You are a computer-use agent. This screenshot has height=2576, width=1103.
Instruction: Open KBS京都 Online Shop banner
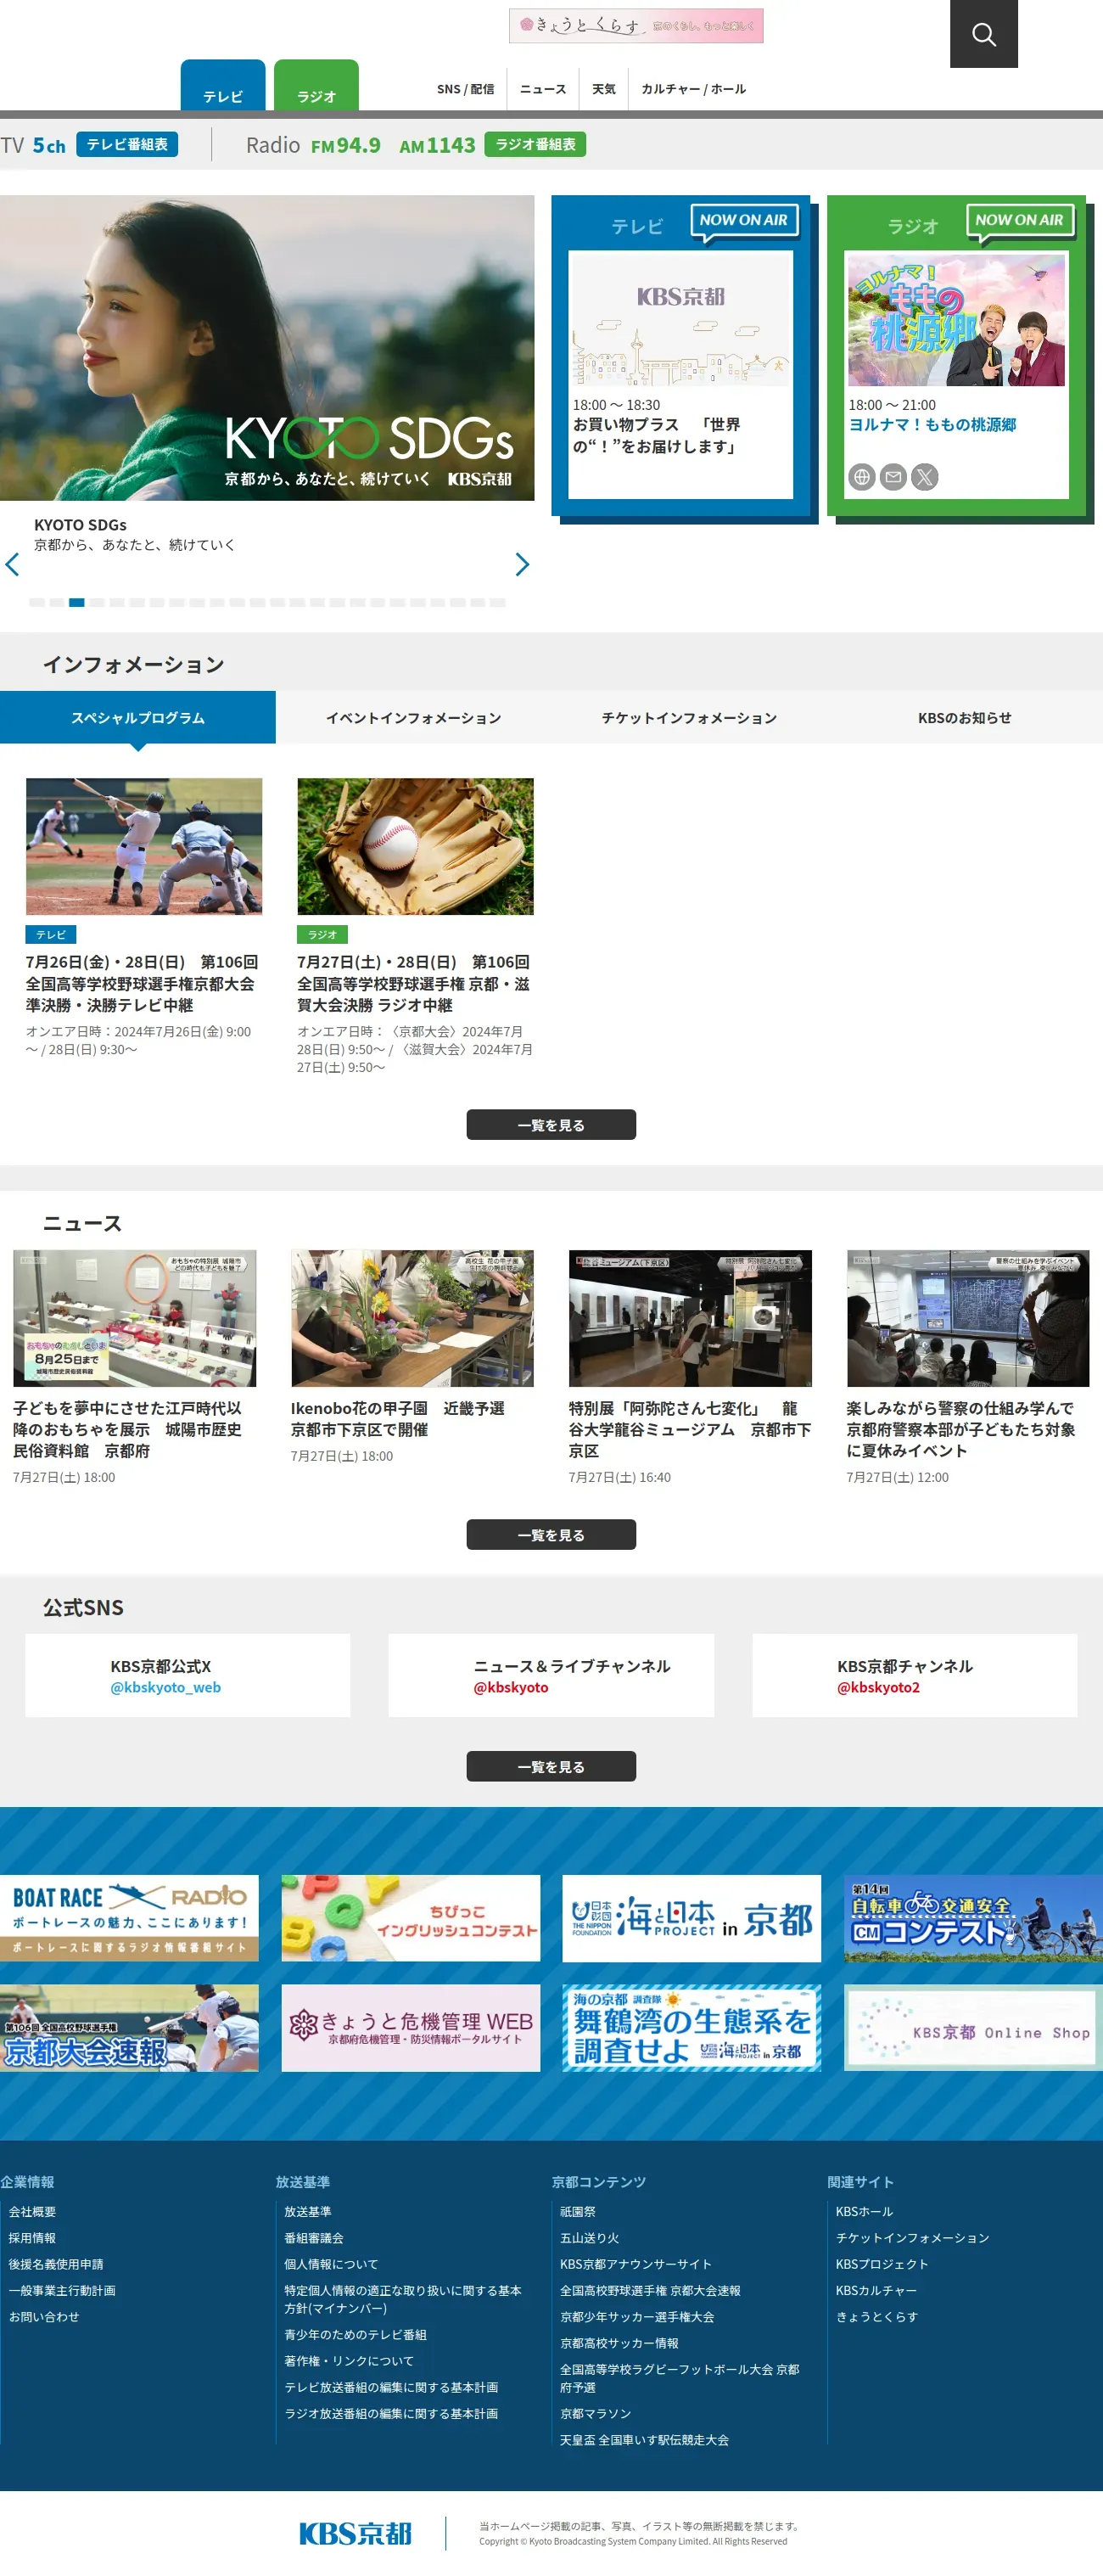pyautogui.click(x=974, y=2029)
